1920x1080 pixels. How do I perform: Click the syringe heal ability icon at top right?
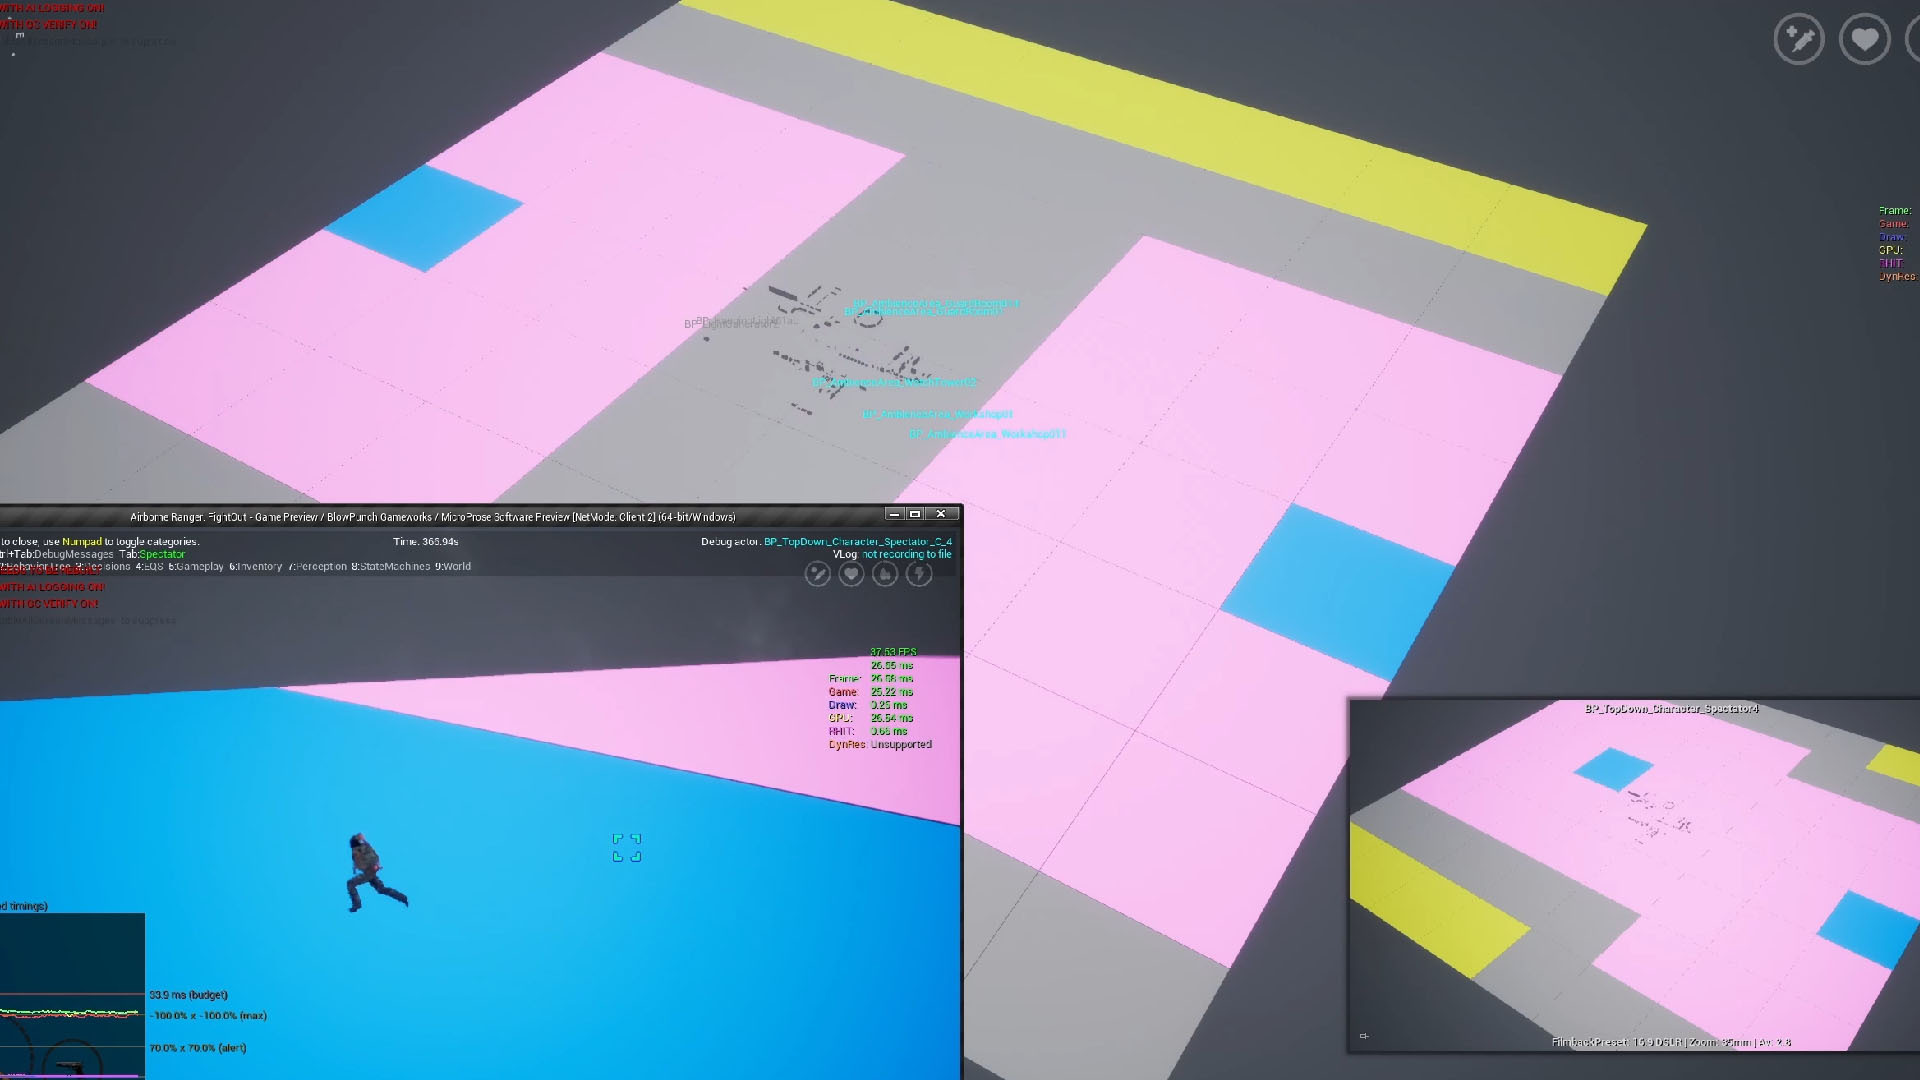click(x=1799, y=40)
